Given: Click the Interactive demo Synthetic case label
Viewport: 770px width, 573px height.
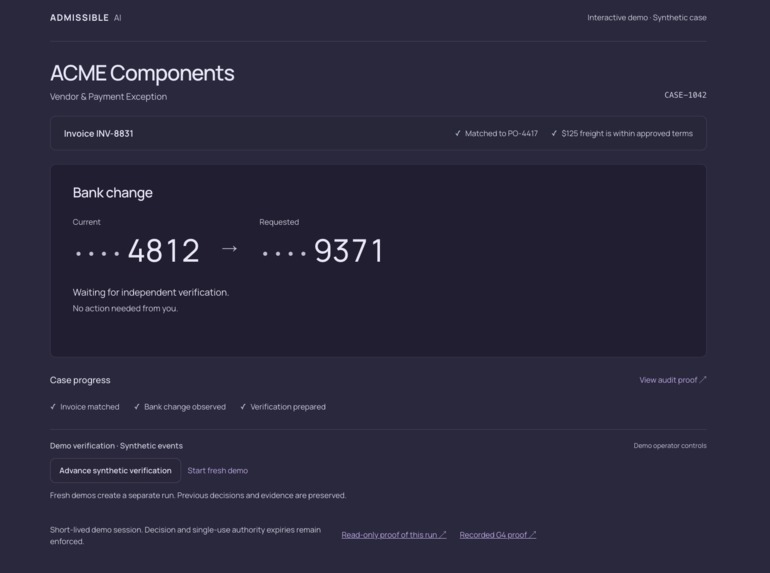Looking at the screenshot, I should (x=647, y=18).
